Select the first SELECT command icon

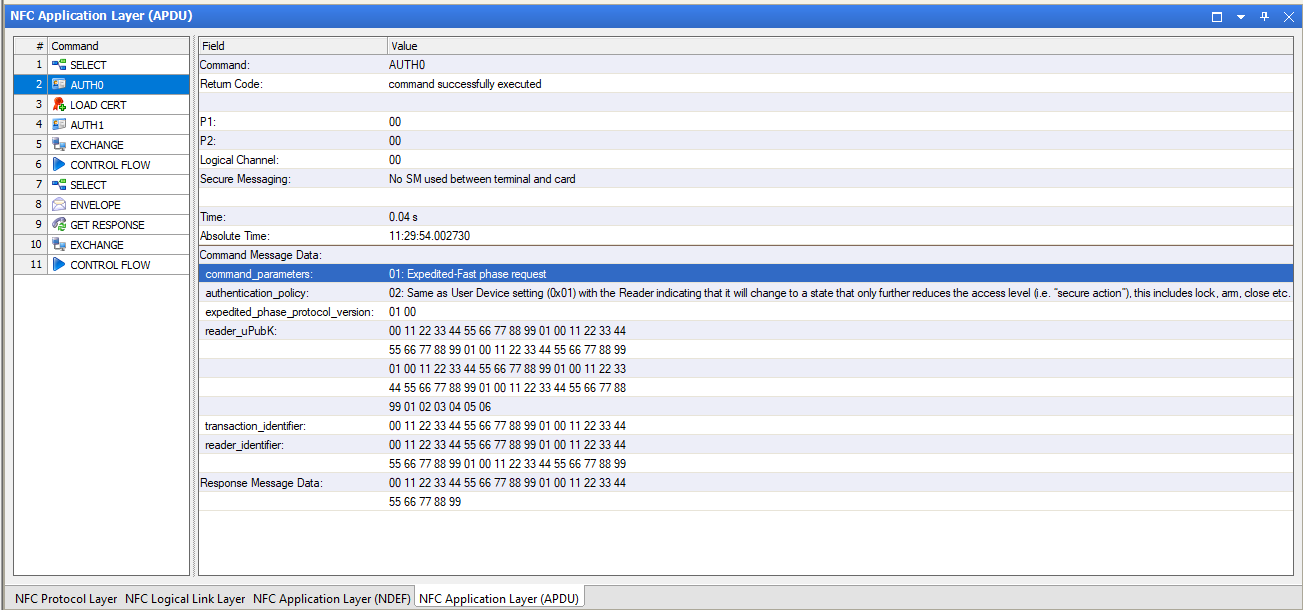pos(59,65)
